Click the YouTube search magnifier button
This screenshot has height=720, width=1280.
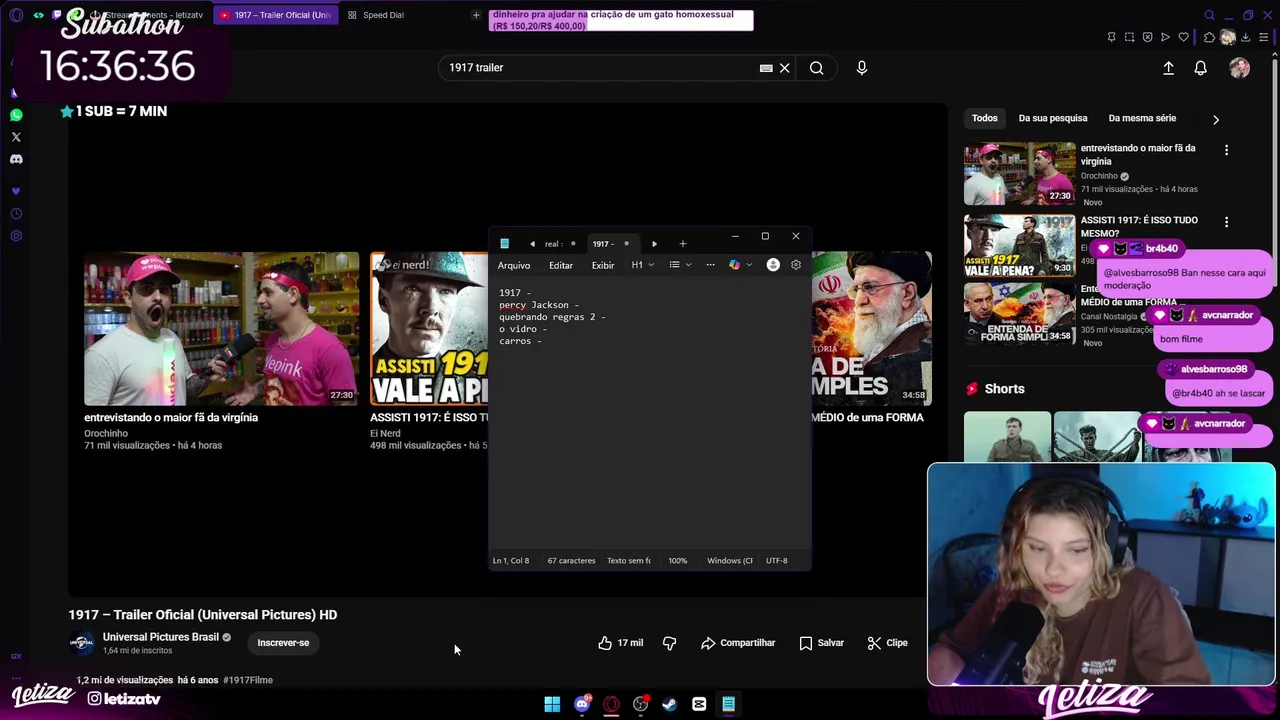point(817,68)
